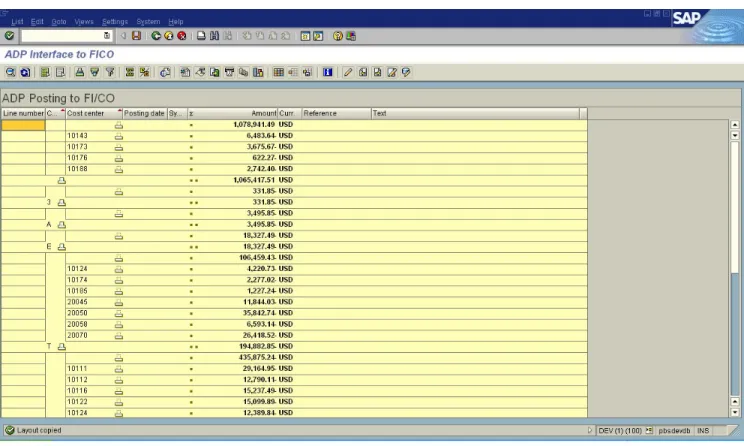The height and width of the screenshot is (446, 744).
Task: Click the Print icon in standard toolbar
Action: tap(201, 36)
